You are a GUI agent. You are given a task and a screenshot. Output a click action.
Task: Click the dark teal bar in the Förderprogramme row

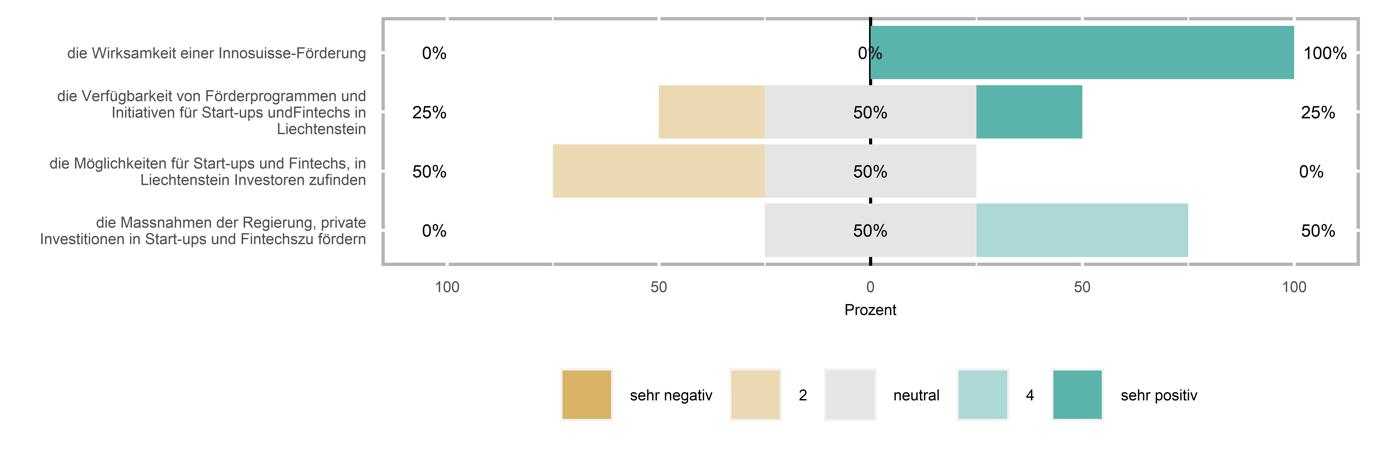click(1029, 112)
